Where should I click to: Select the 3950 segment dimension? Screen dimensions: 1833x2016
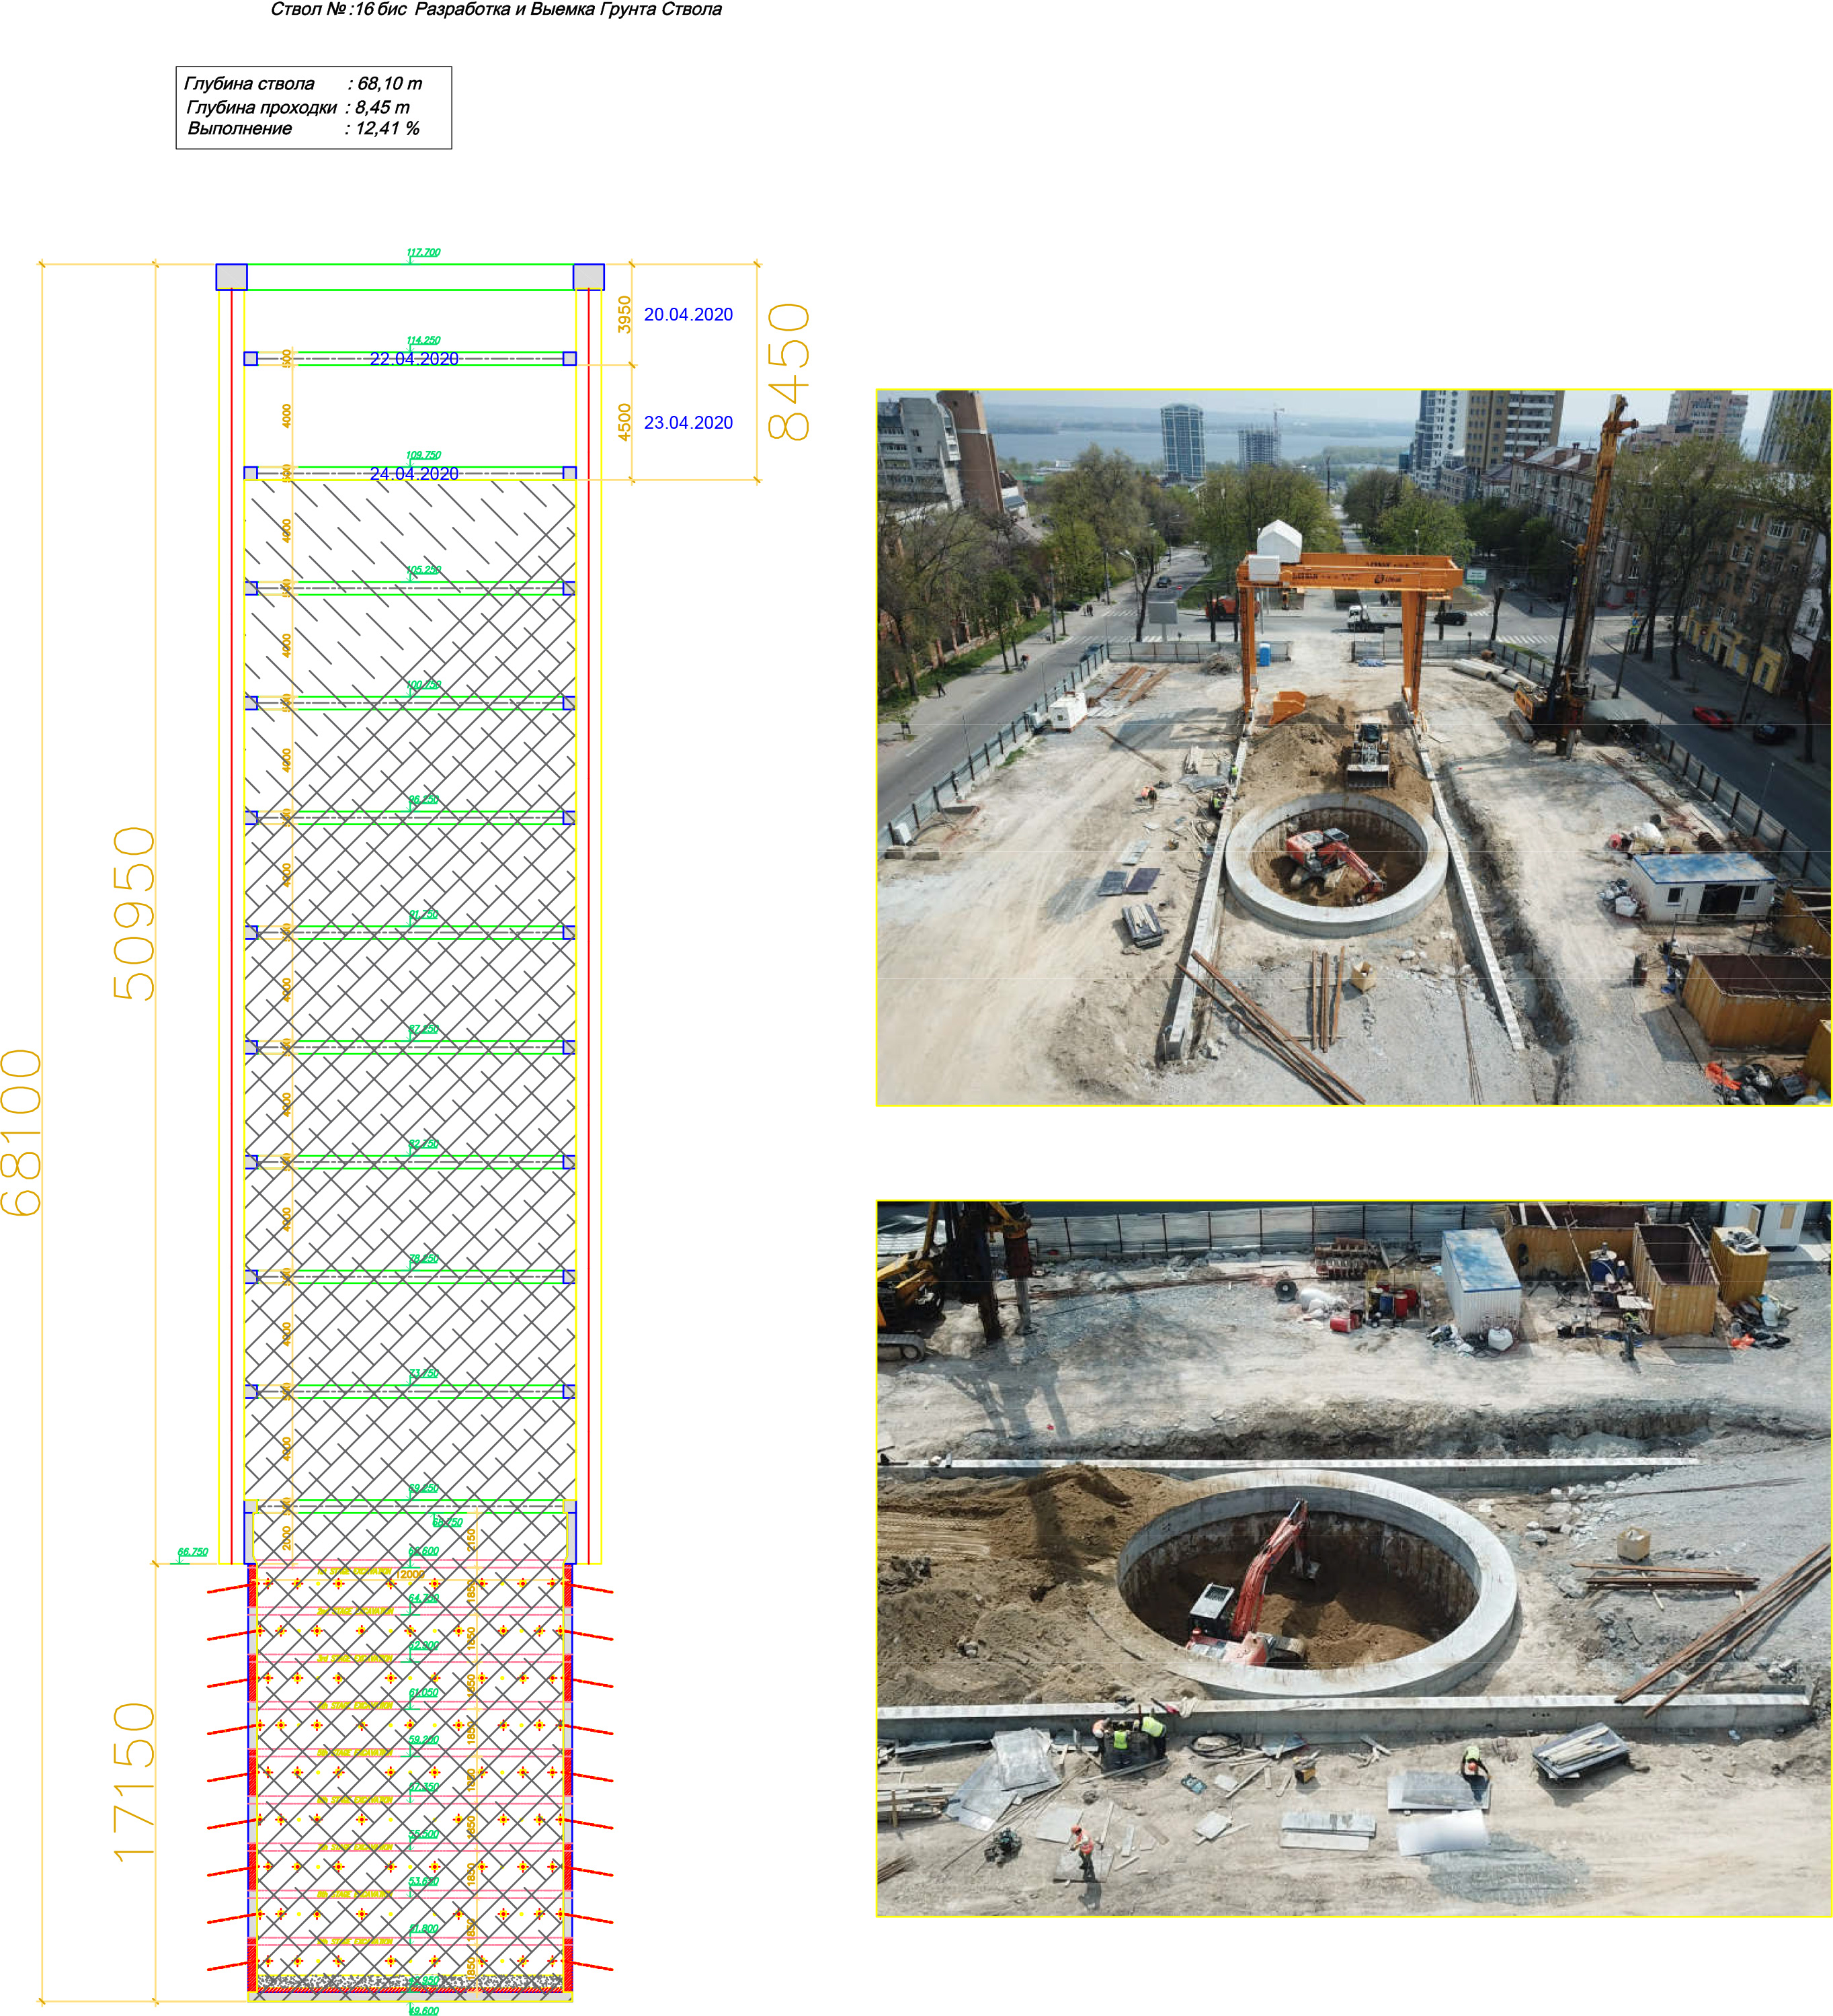pyautogui.click(x=624, y=315)
